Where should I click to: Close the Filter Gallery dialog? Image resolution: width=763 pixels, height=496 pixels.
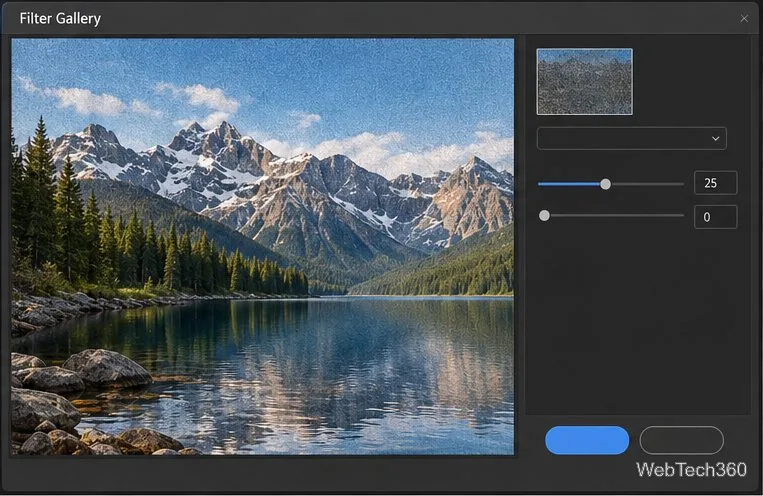point(744,18)
